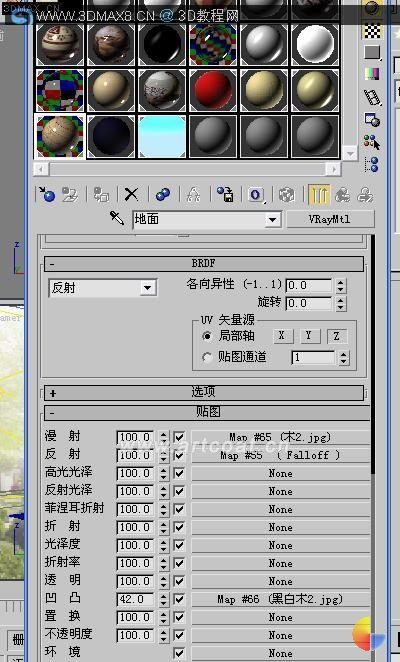The height and width of the screenshot is (662, 400).
Task: Open BRDF type 反射 dropdown
Action: coord(147,288)
